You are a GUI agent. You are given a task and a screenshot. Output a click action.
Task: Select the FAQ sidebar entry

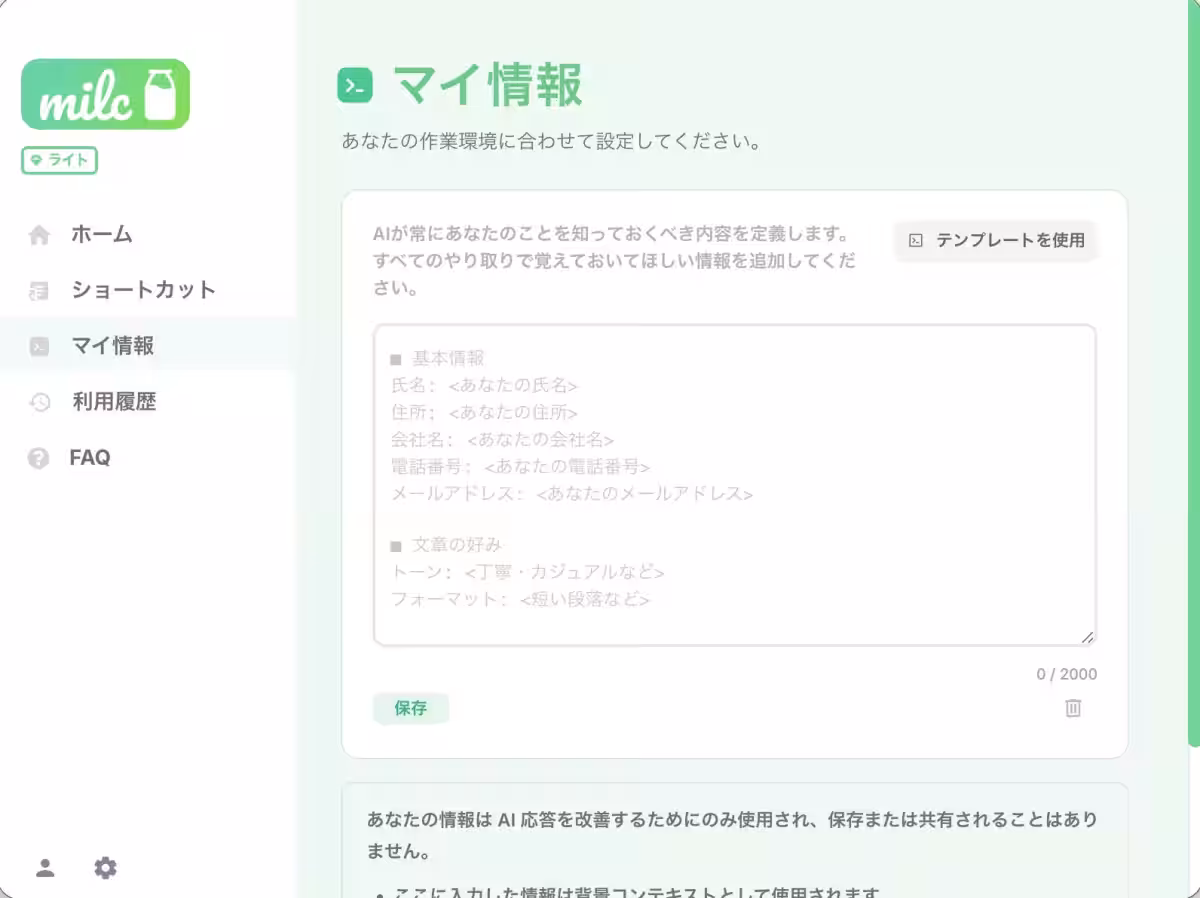89,458
